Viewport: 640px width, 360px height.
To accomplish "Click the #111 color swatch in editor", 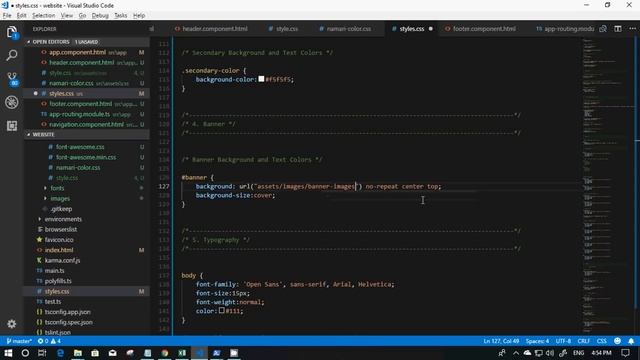I will click(222, 310).
